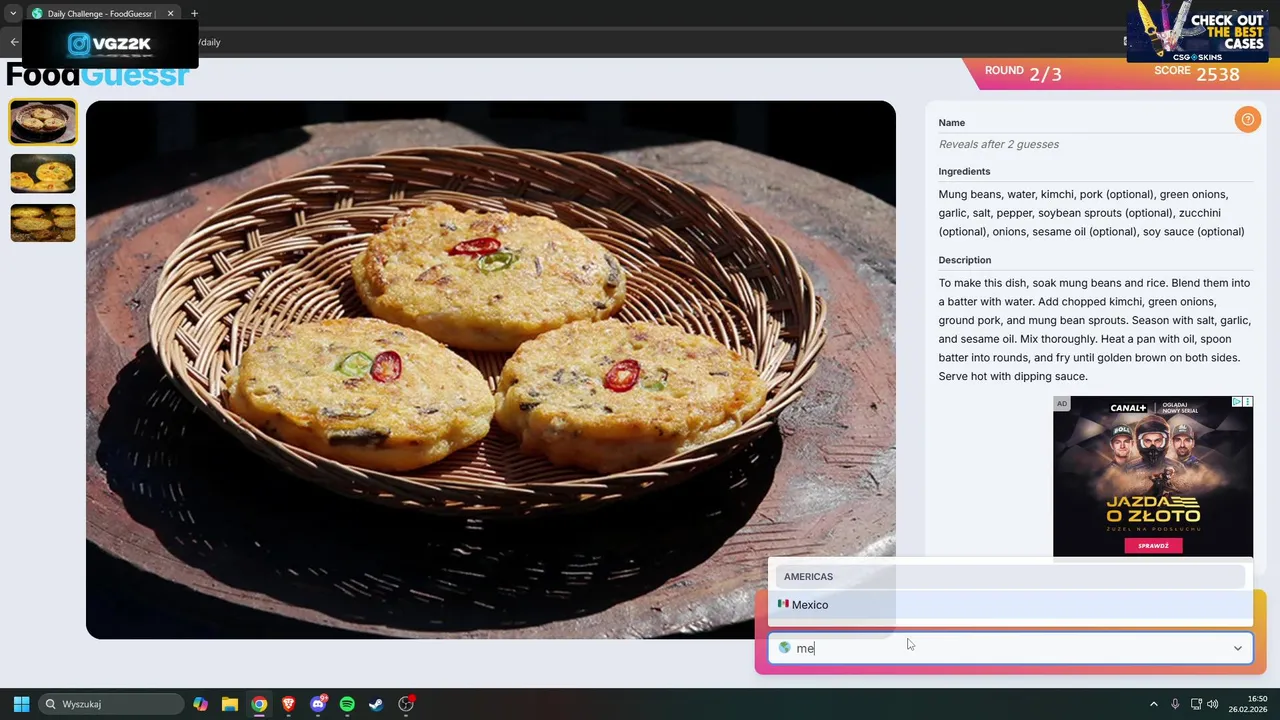Click the Description heading

[x=964, y=260]
